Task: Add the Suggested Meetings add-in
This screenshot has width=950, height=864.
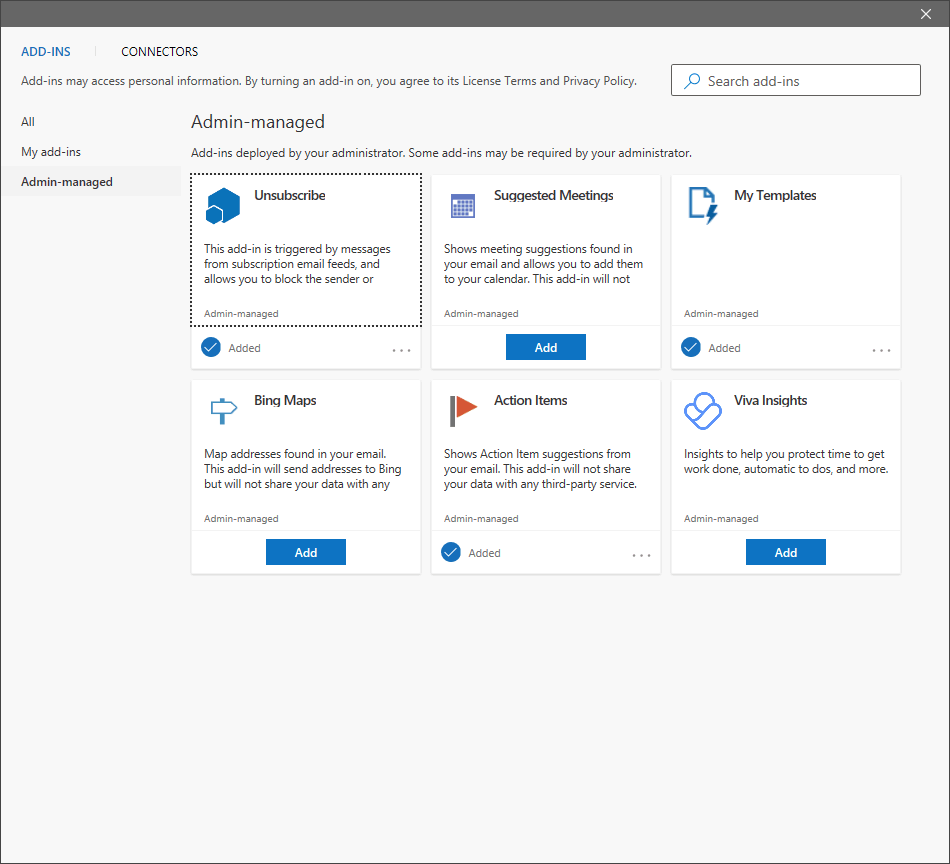Action: 545,347
